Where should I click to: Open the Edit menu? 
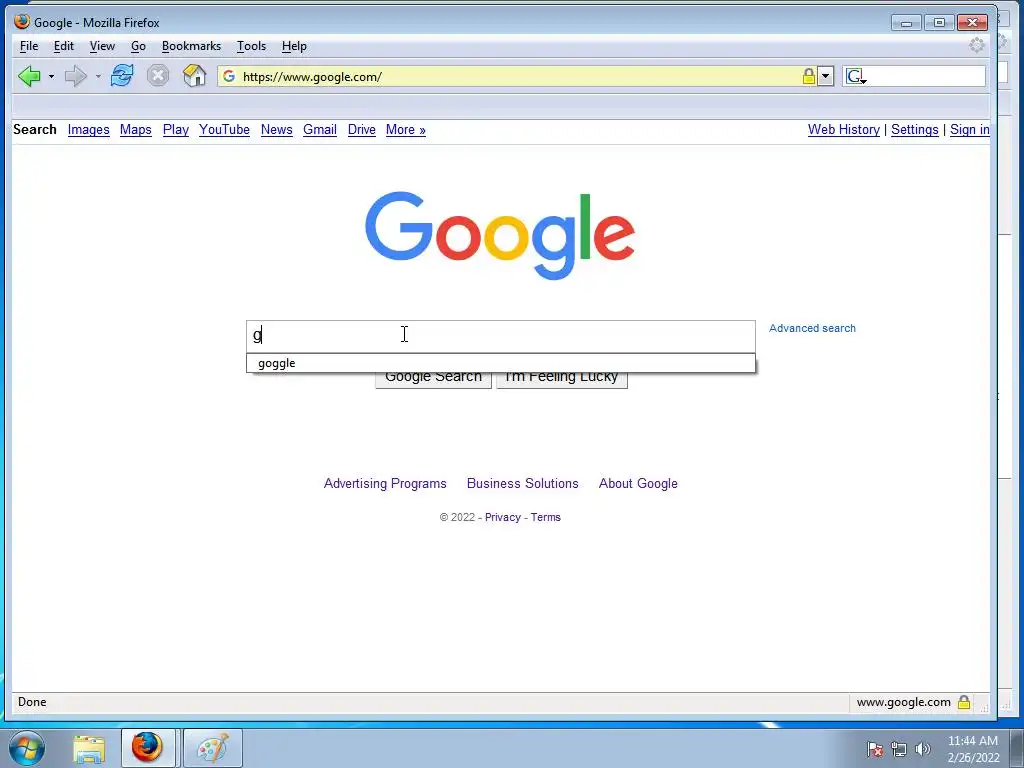point(63,46)
